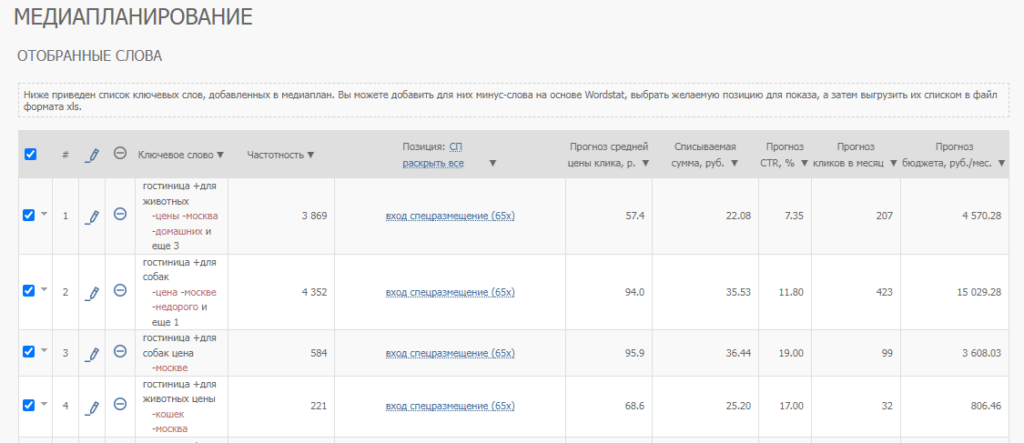This screenshot has height=443, width=1024.
Task: Click the header minus circle icon
Action: 120,154
